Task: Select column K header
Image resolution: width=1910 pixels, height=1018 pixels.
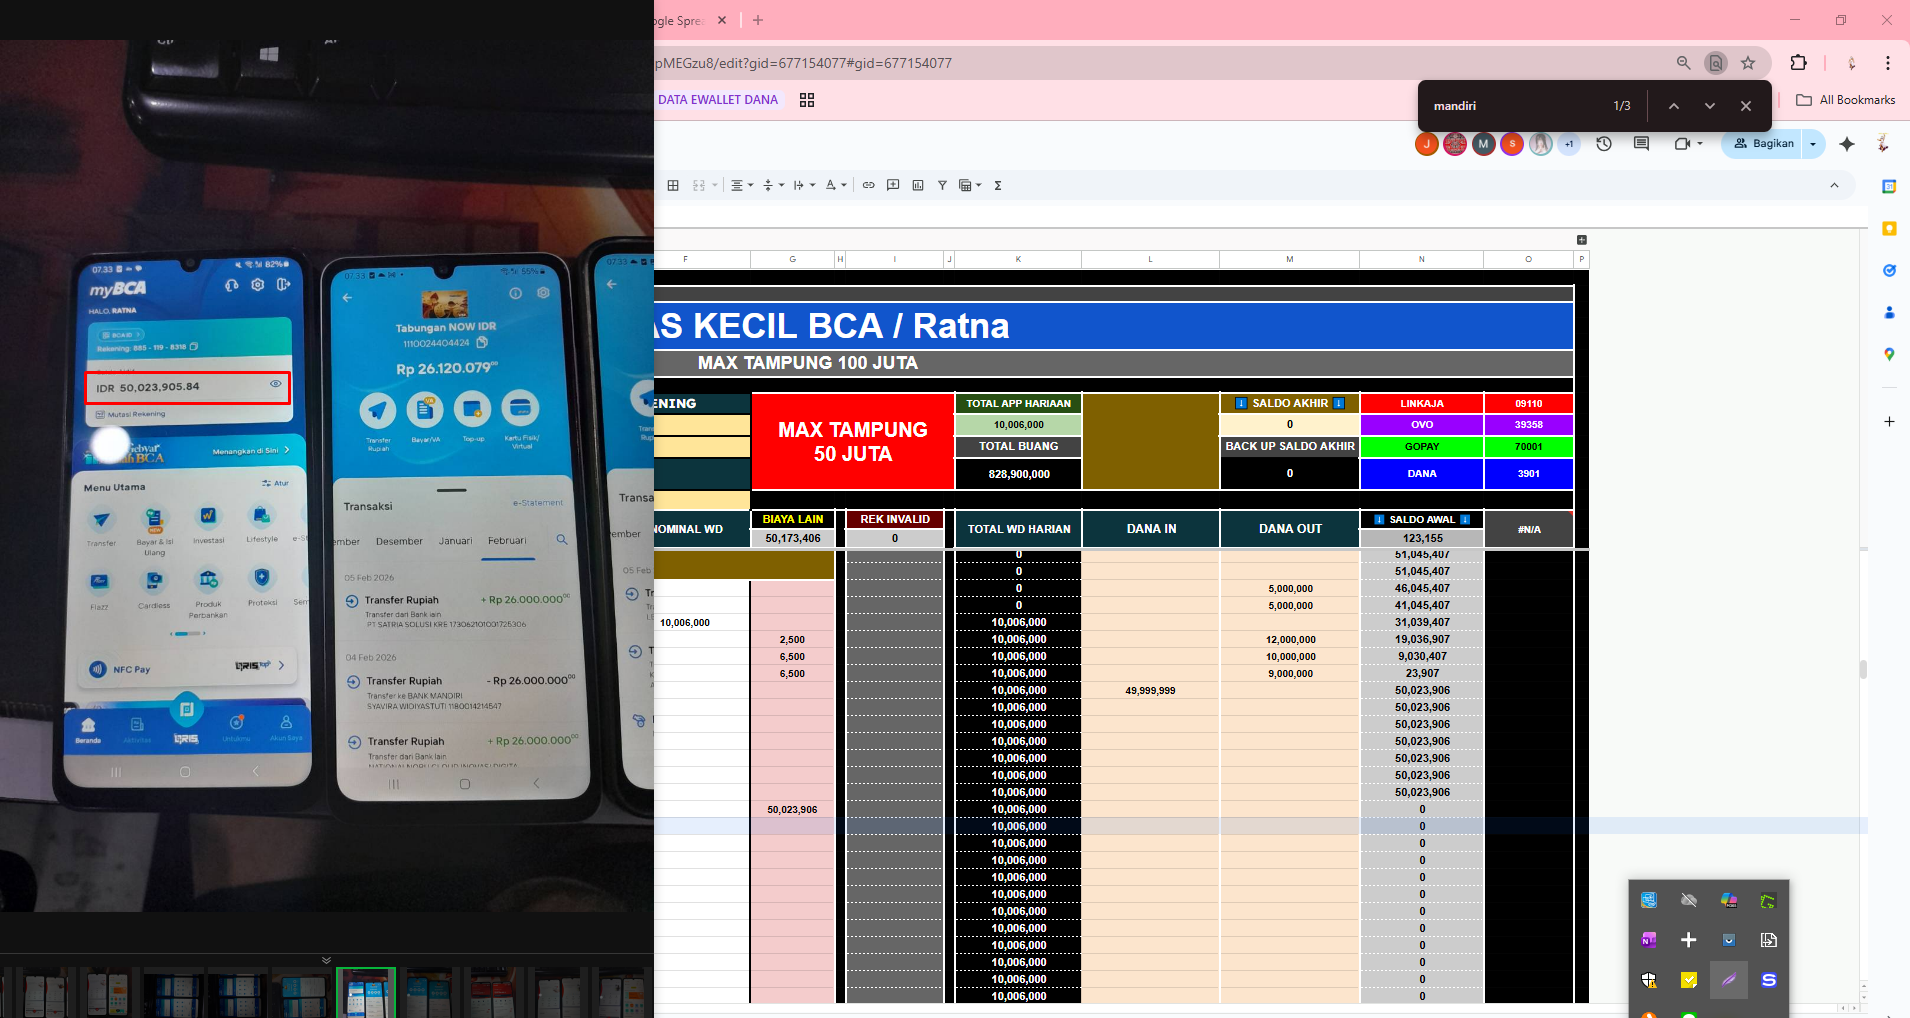Action: click(x=1018, y=260)
